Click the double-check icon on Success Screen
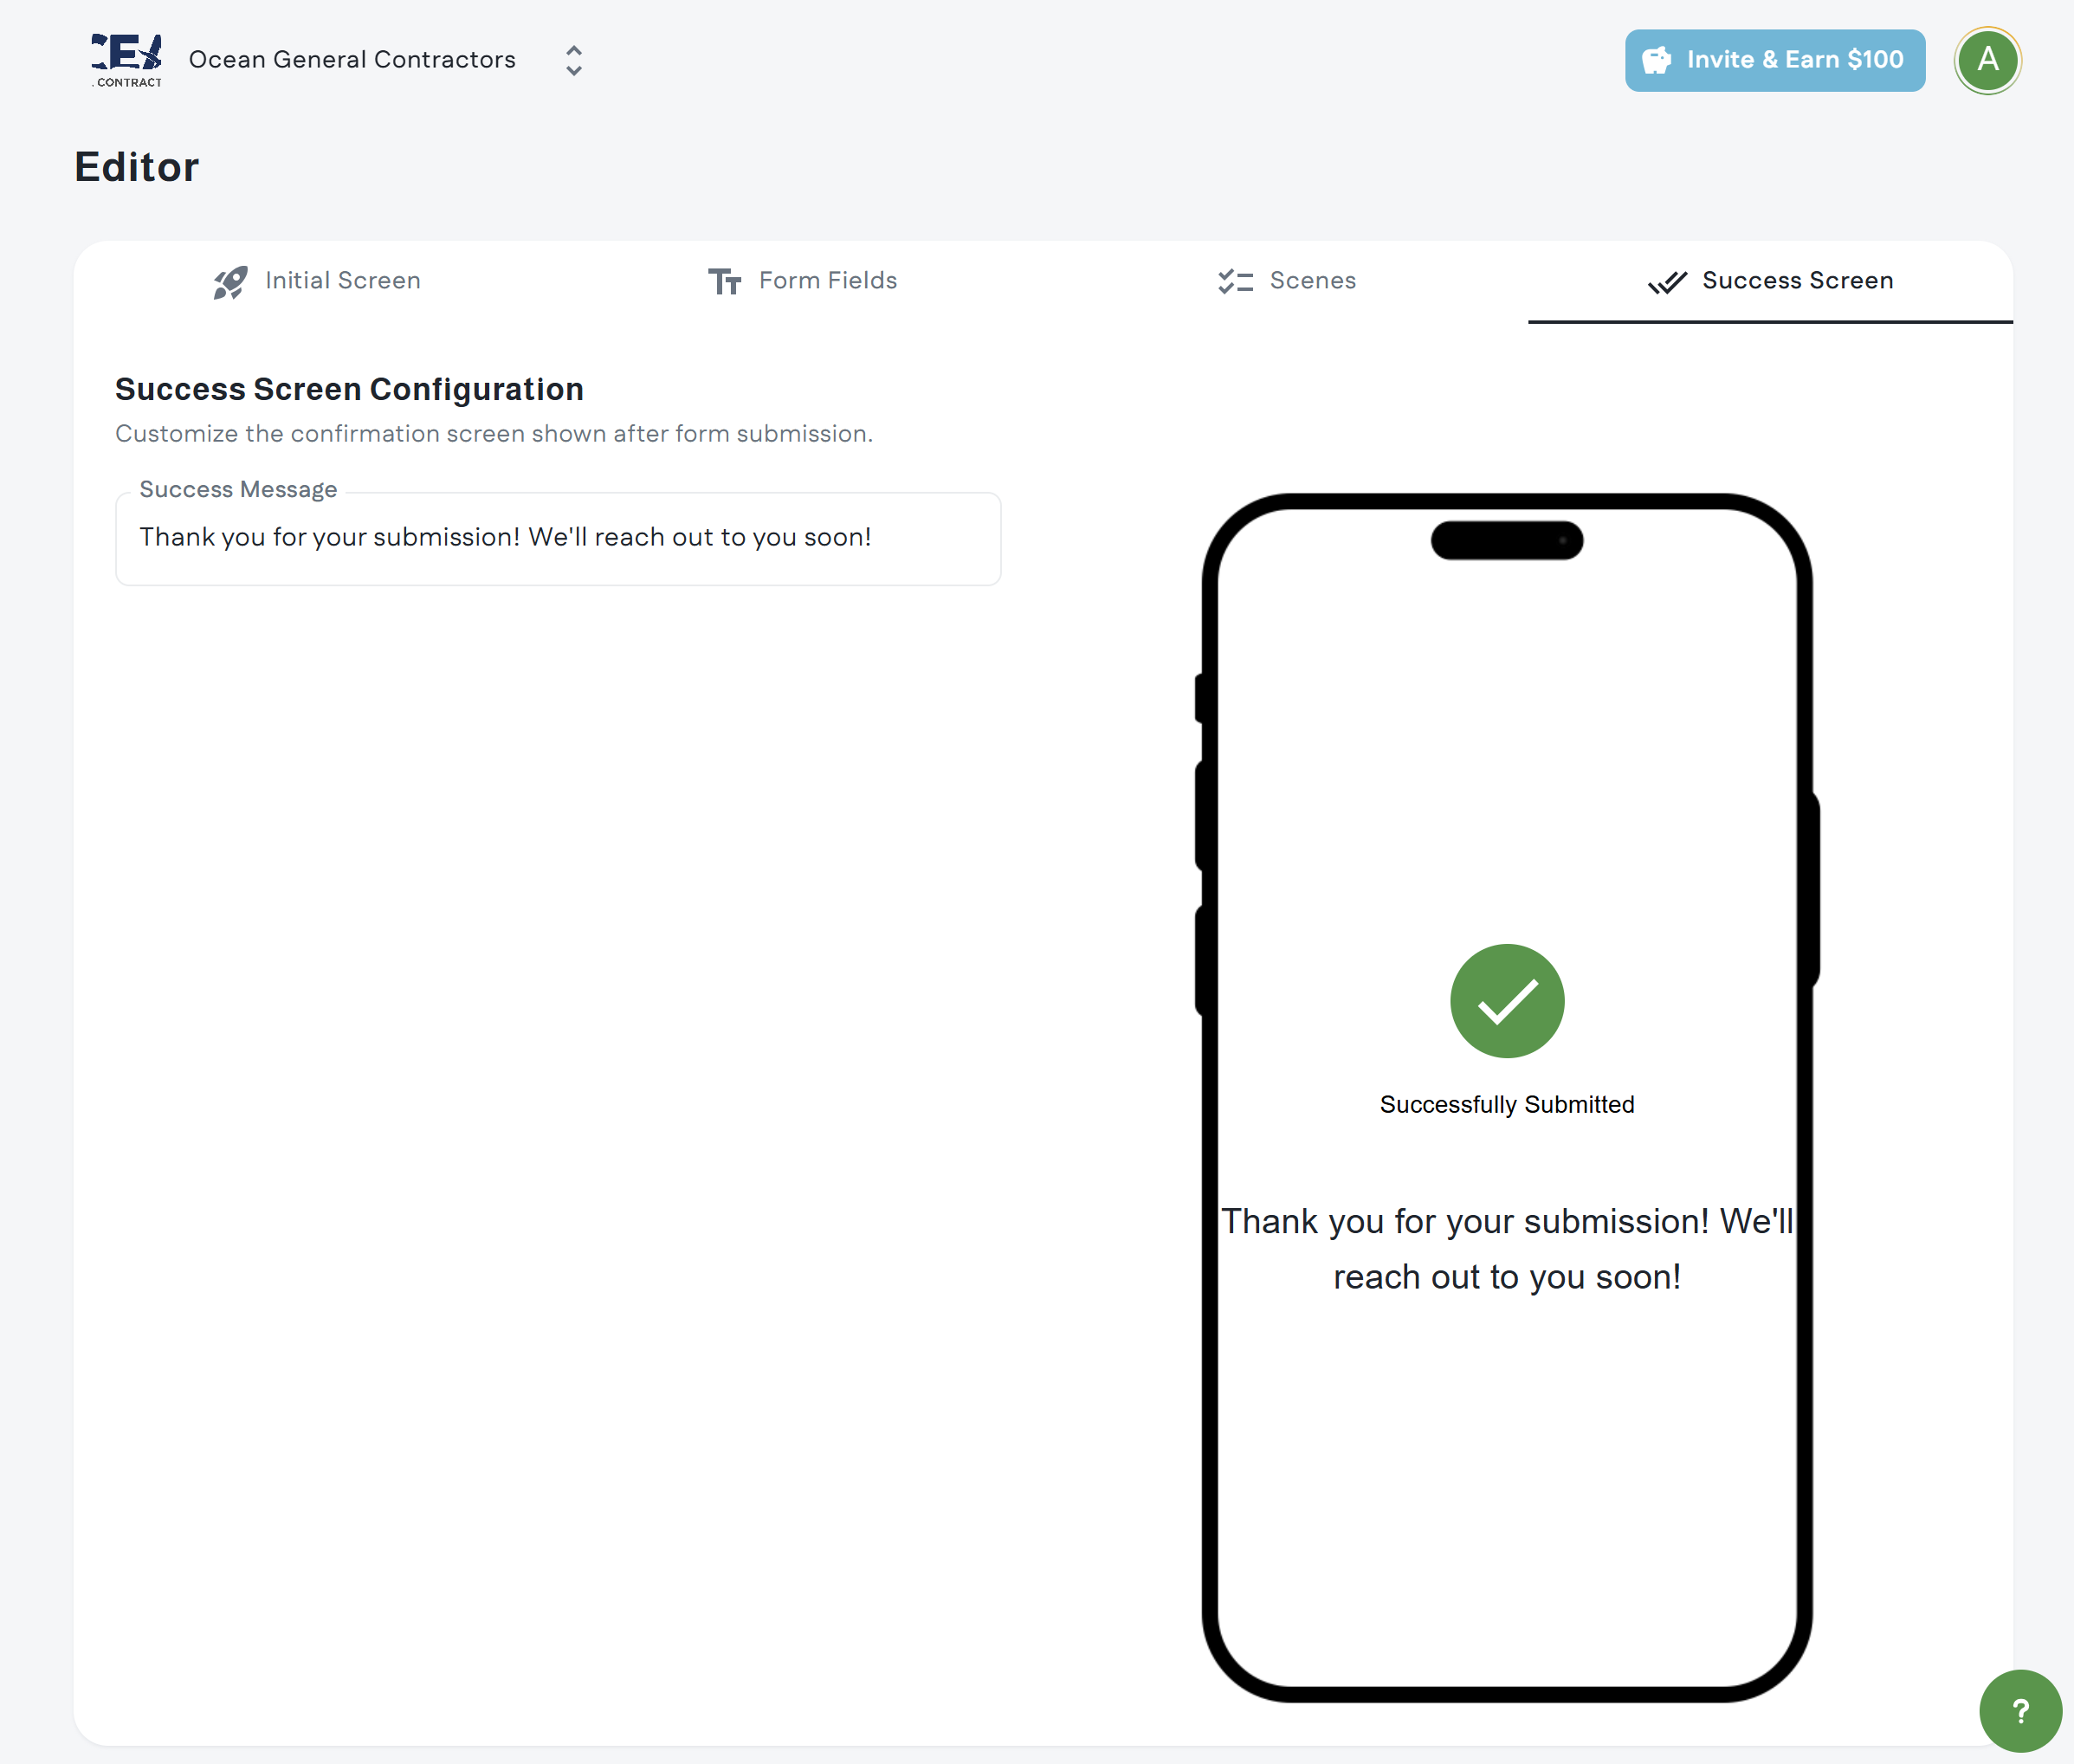The width and height of the screenshot is (2074, 1764). coord(1667,282)
